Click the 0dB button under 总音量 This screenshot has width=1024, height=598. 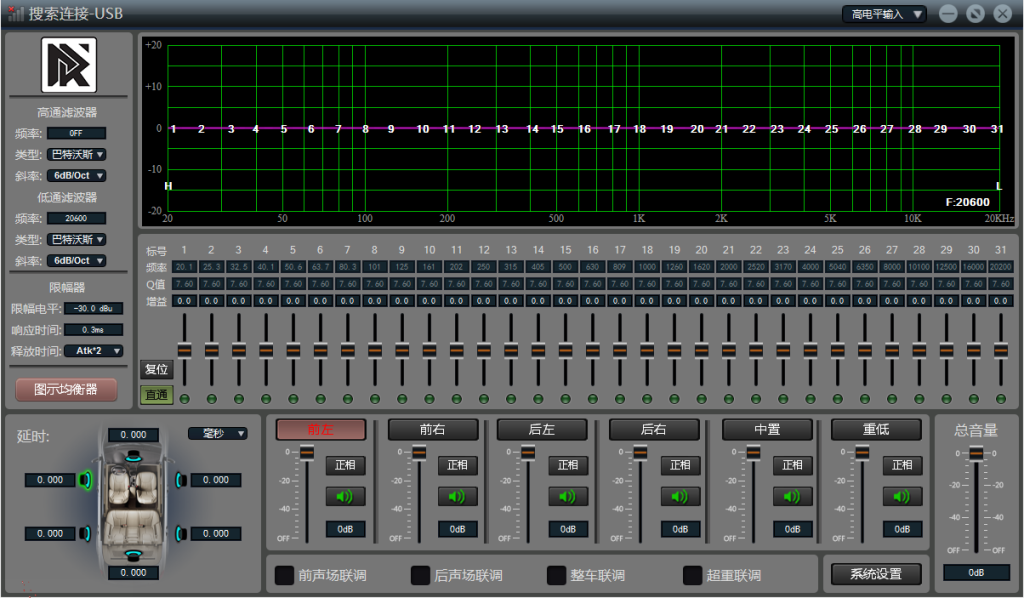[976, 573]
